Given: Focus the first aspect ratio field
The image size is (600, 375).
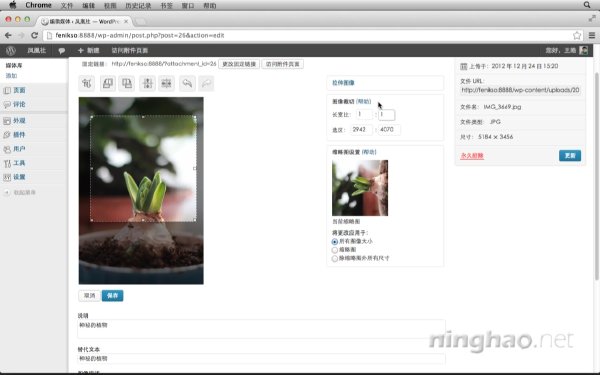Looking at the screenshot, I should [x=364, y=114].
